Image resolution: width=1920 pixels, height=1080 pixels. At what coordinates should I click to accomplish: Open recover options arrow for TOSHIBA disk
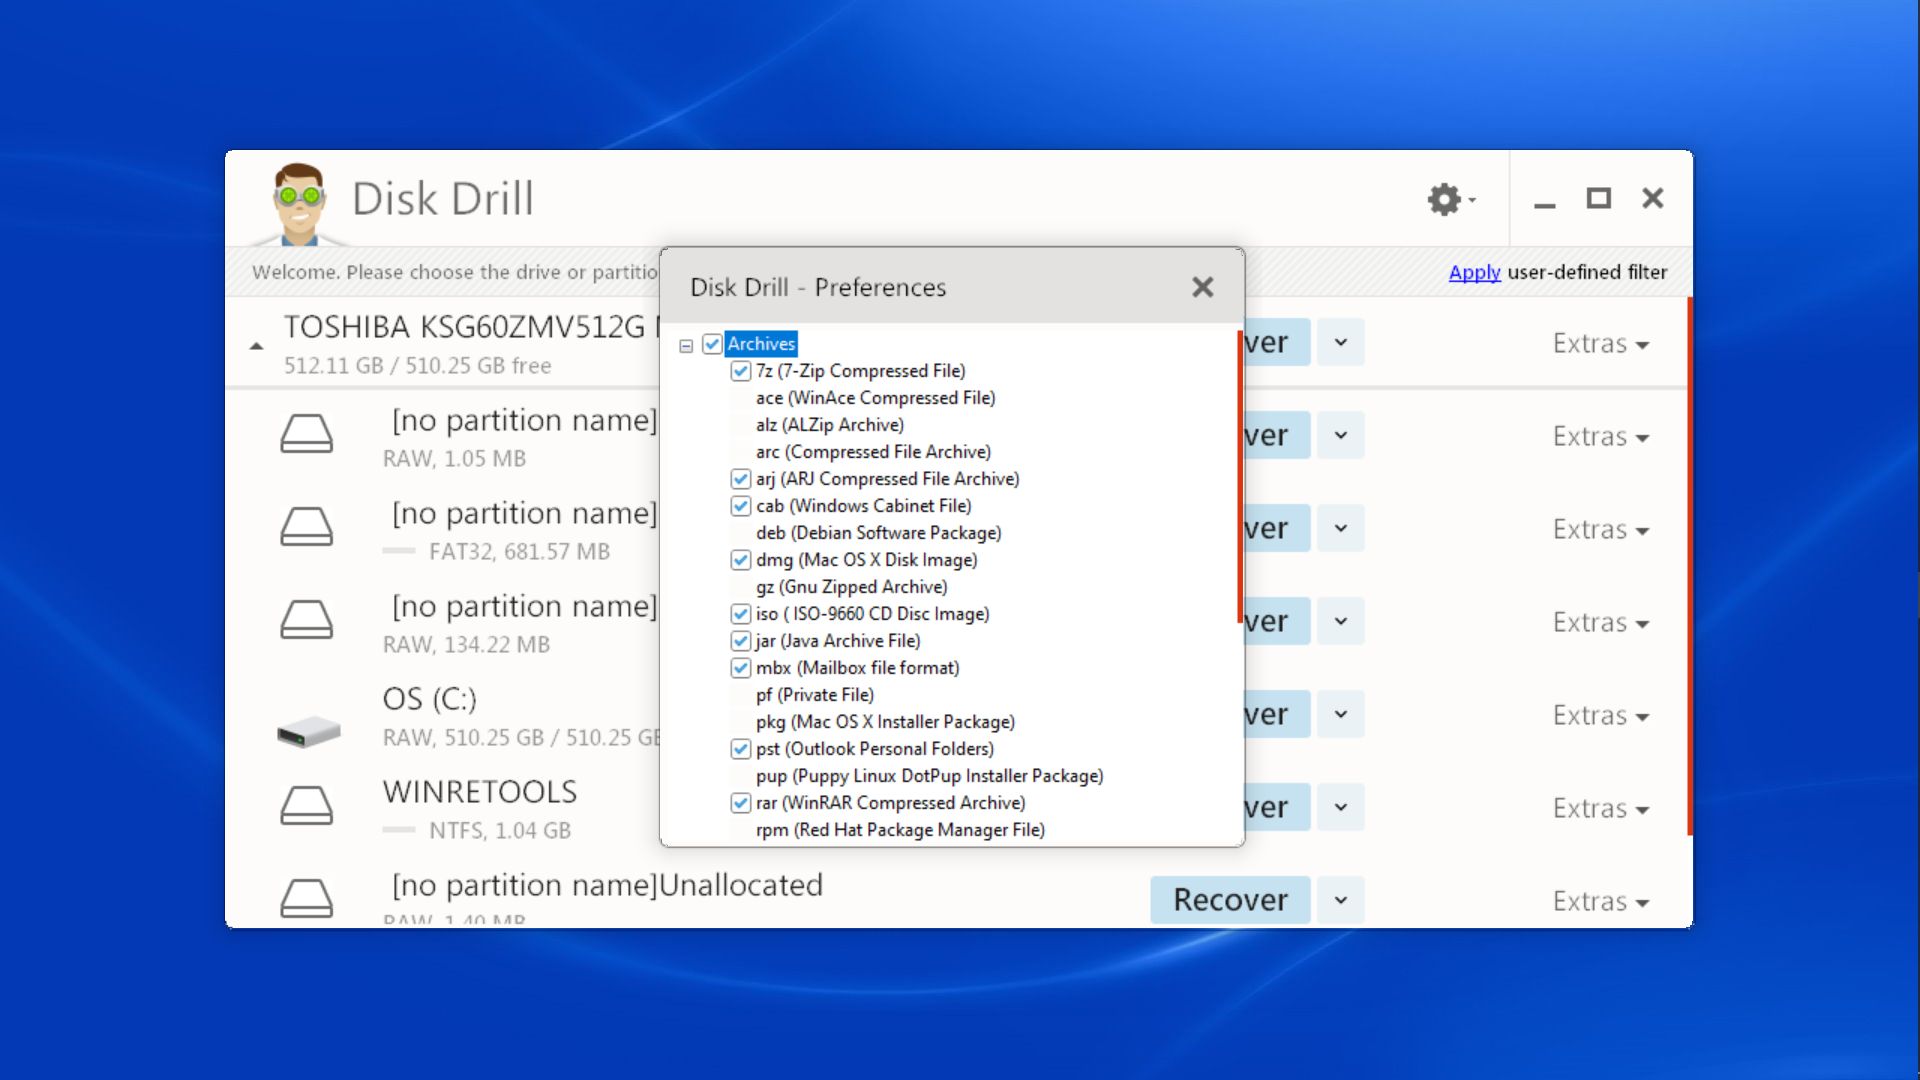1341,342
